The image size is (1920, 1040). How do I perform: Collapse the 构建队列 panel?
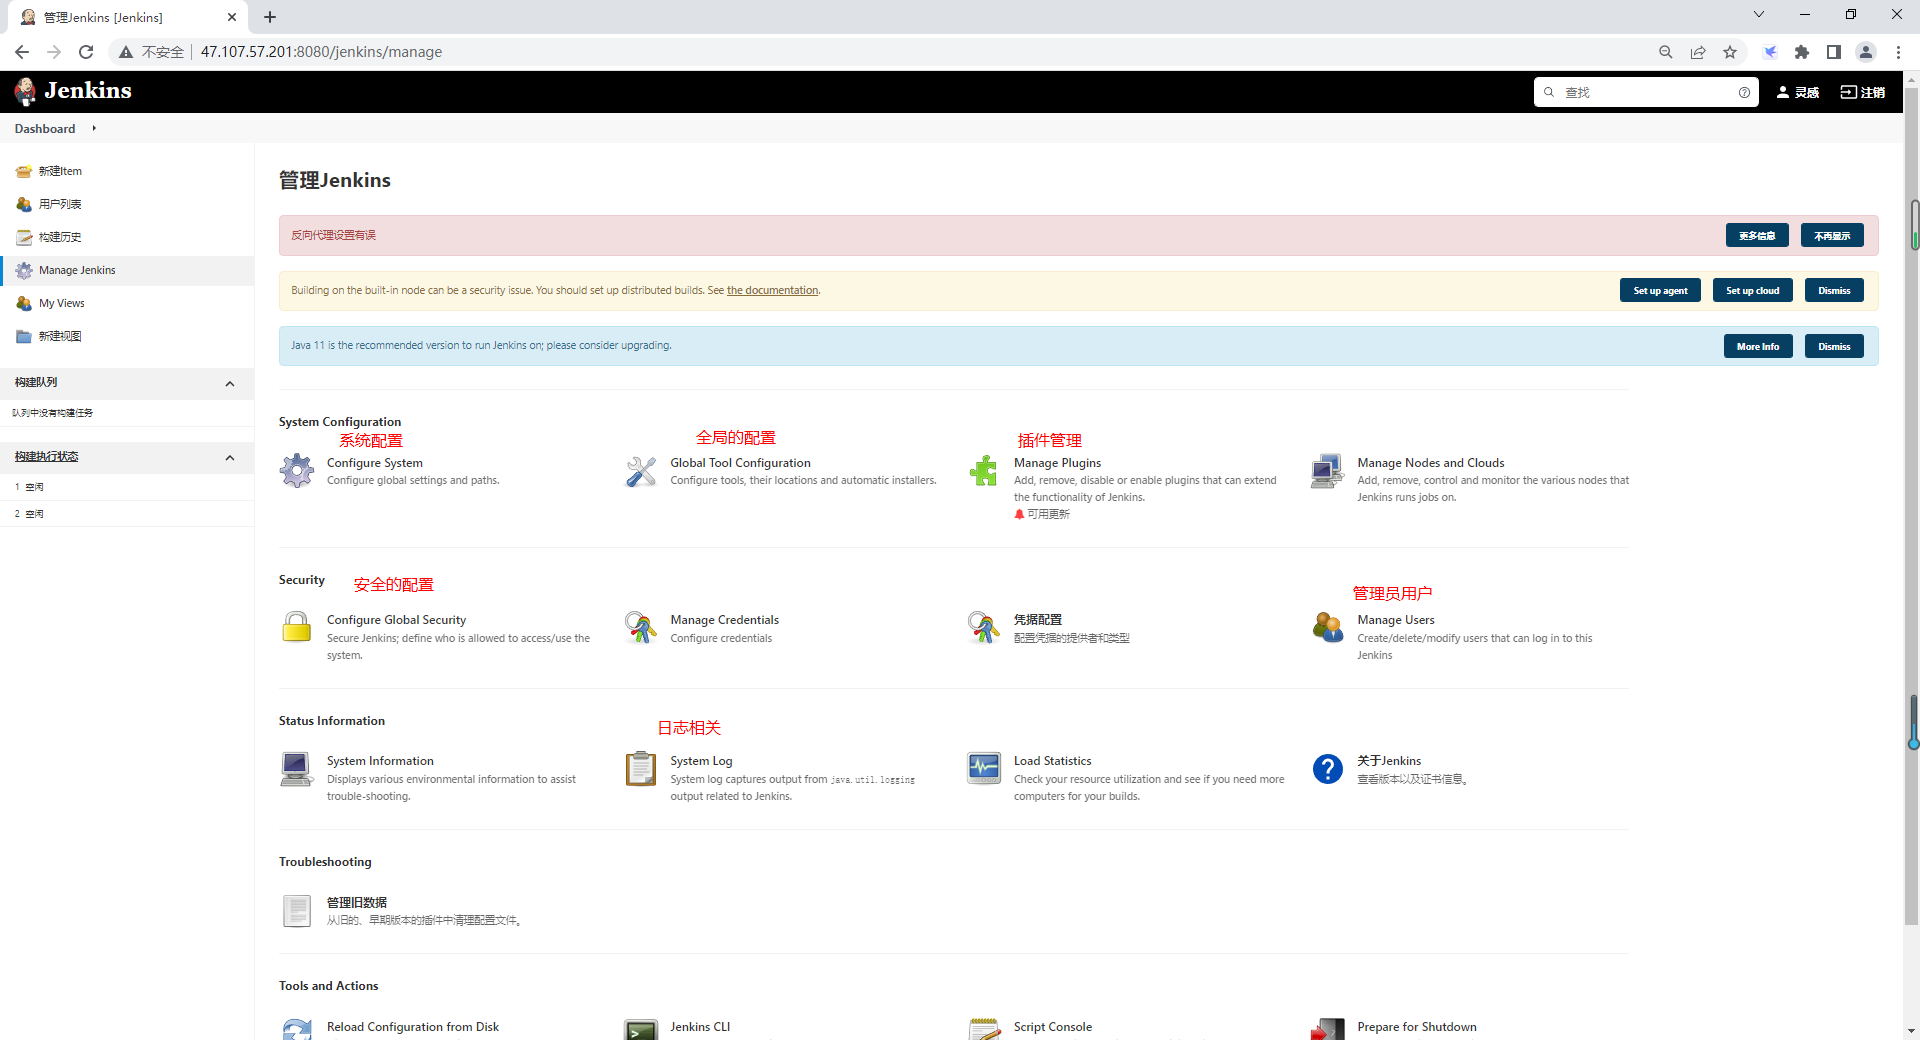point(230,384)
